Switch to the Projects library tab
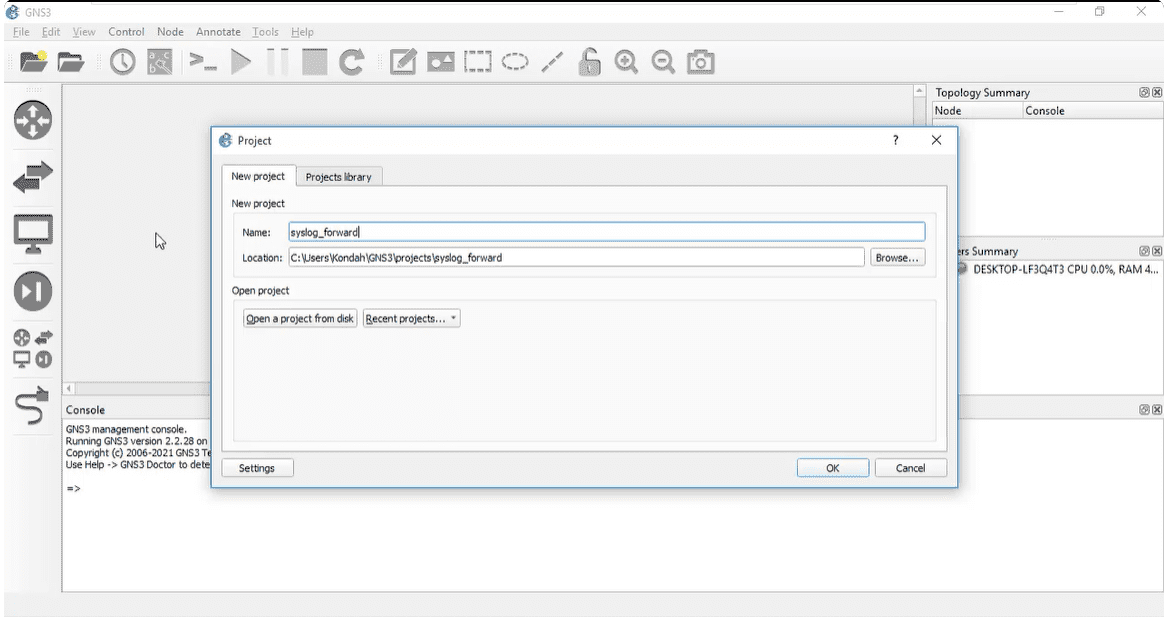1165x617 pixels. coord(338,177)
